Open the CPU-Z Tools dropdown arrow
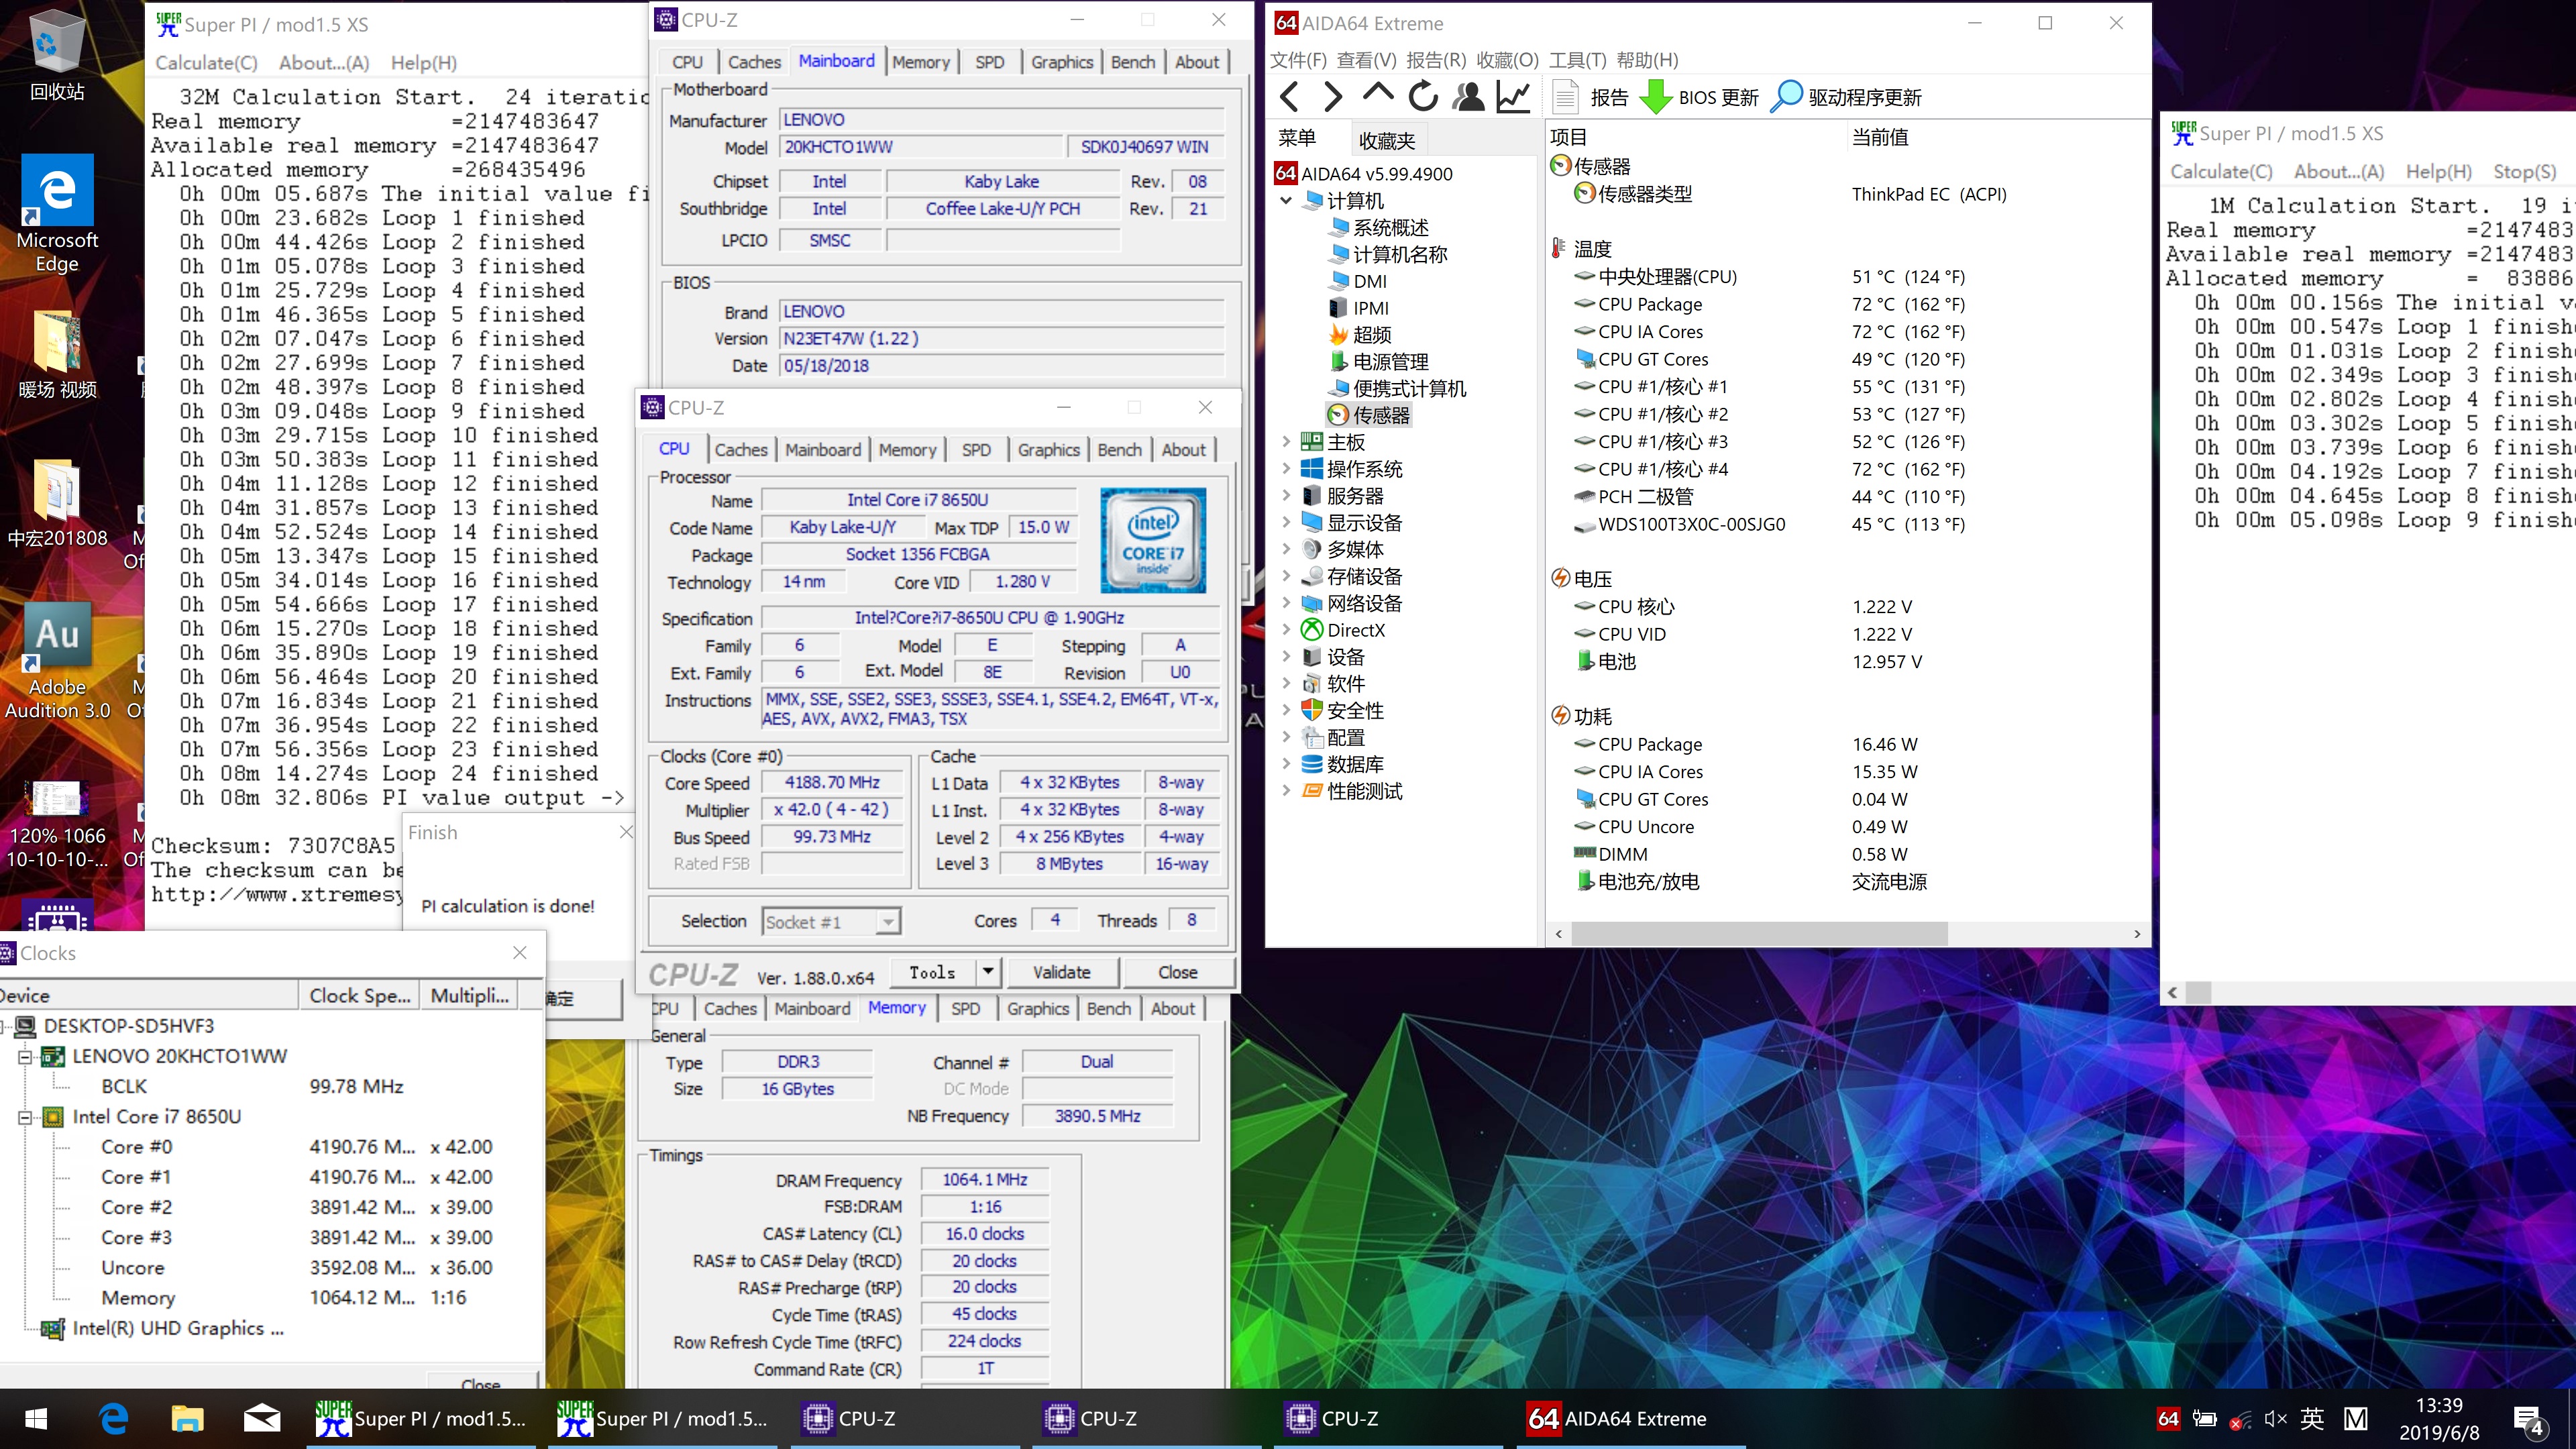 [988, 971]
